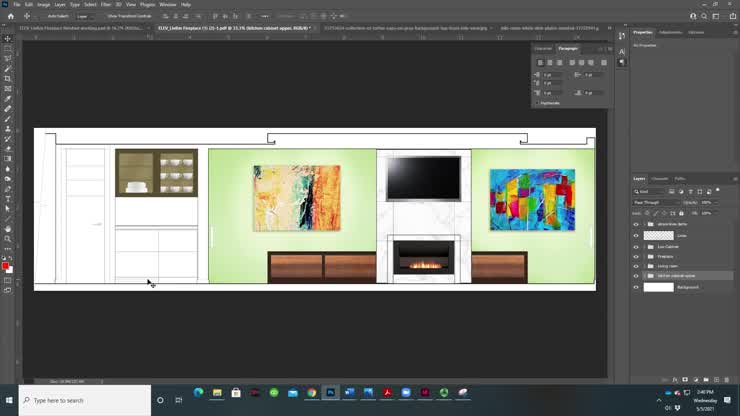The image size is (740, 416).
Task: Hide the kitchen cabinet upper group
Action: (636, 276)
